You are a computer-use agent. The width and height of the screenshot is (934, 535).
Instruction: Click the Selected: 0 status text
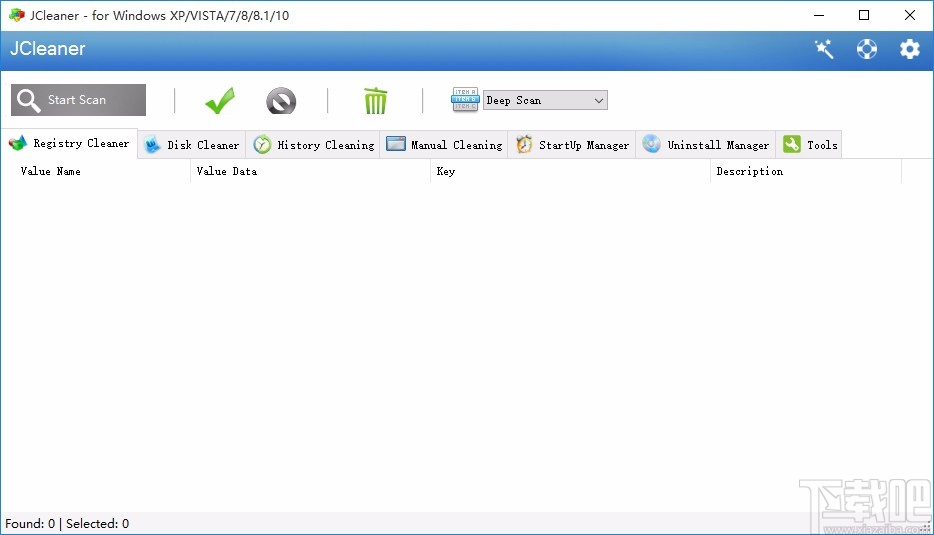point(98,524)
